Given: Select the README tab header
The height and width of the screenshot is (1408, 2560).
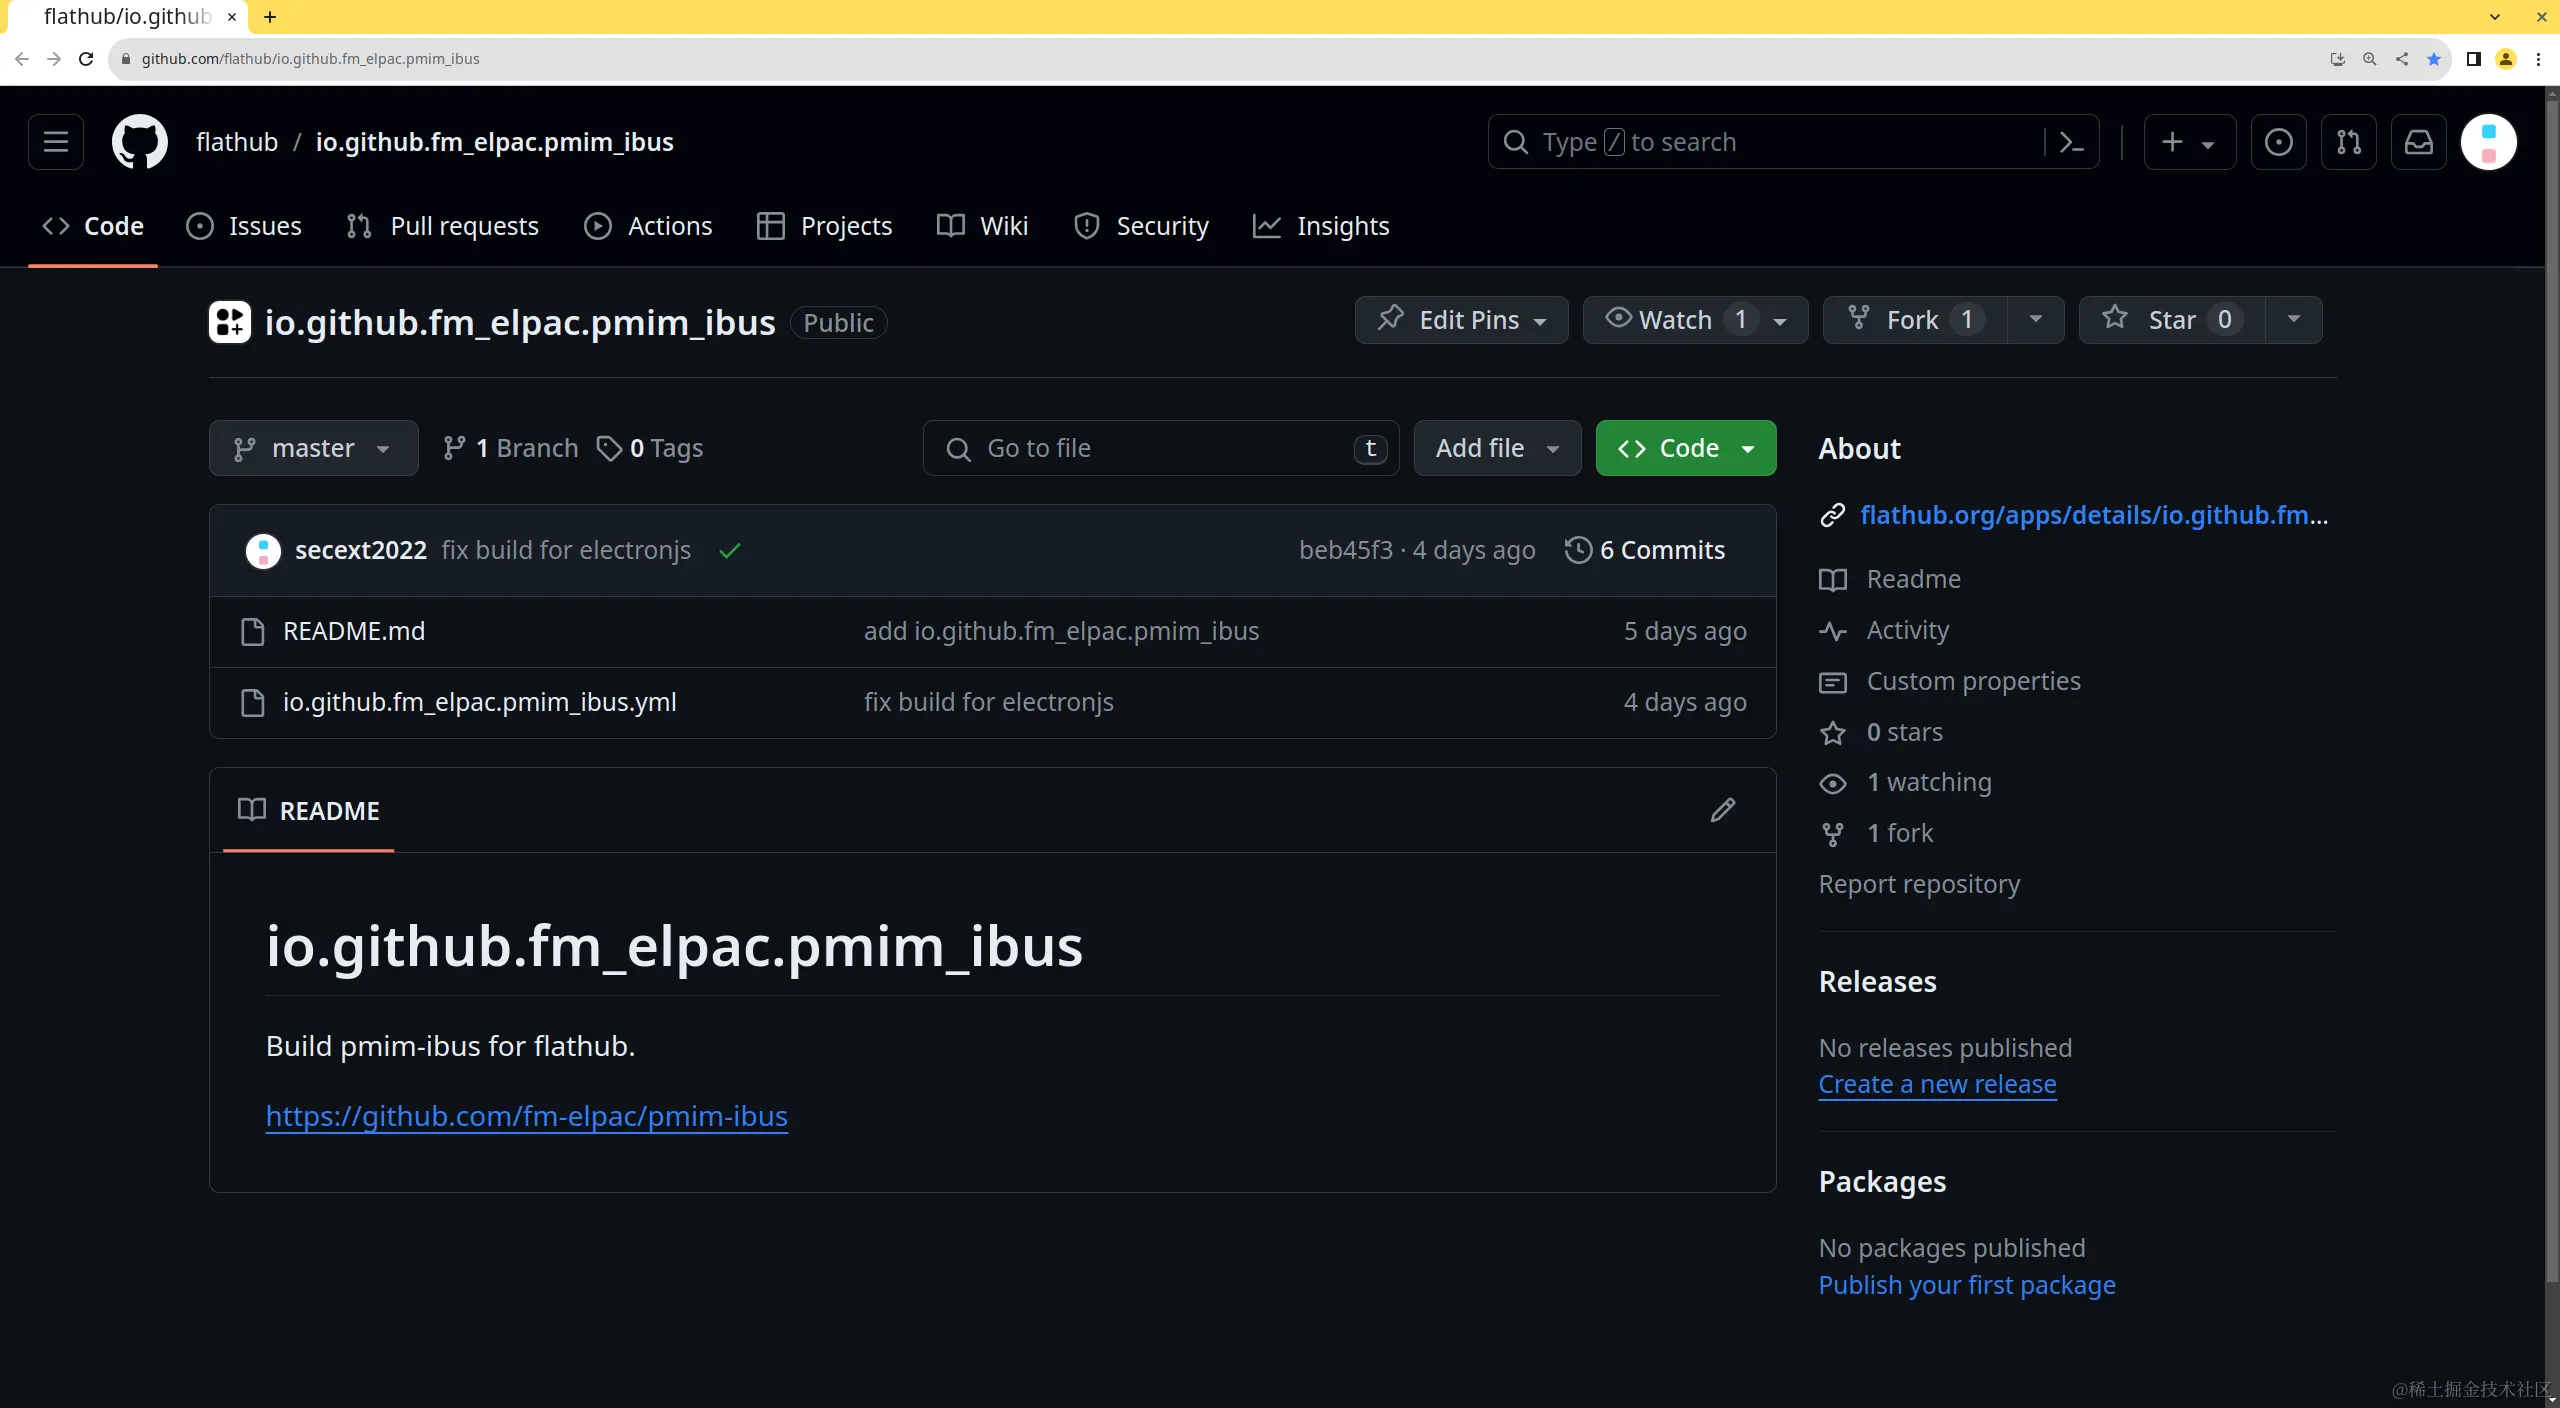Looking at the screenshot, I should (309, 810).
